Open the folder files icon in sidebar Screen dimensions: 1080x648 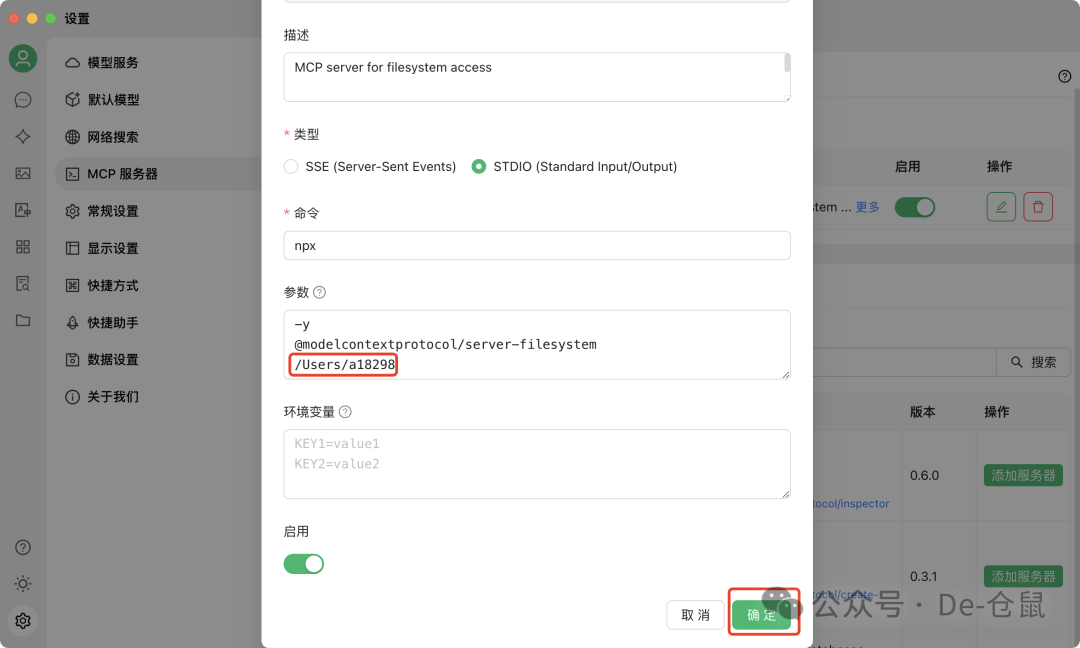[23, 321]
